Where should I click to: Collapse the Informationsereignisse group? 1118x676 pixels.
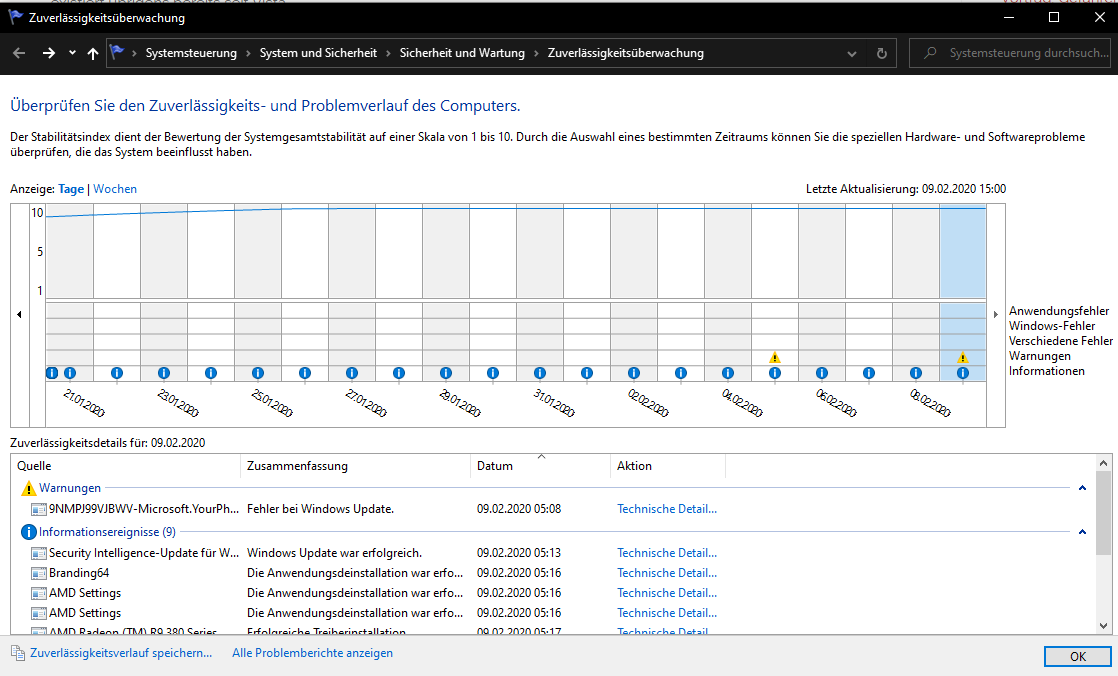1082,532
